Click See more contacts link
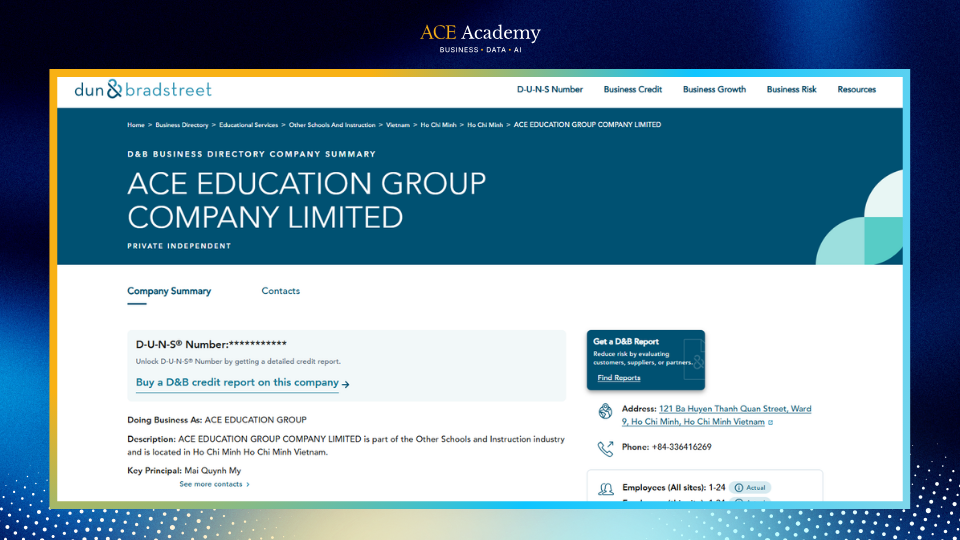This screenshot has height=540, width=960. coord(214,484)
